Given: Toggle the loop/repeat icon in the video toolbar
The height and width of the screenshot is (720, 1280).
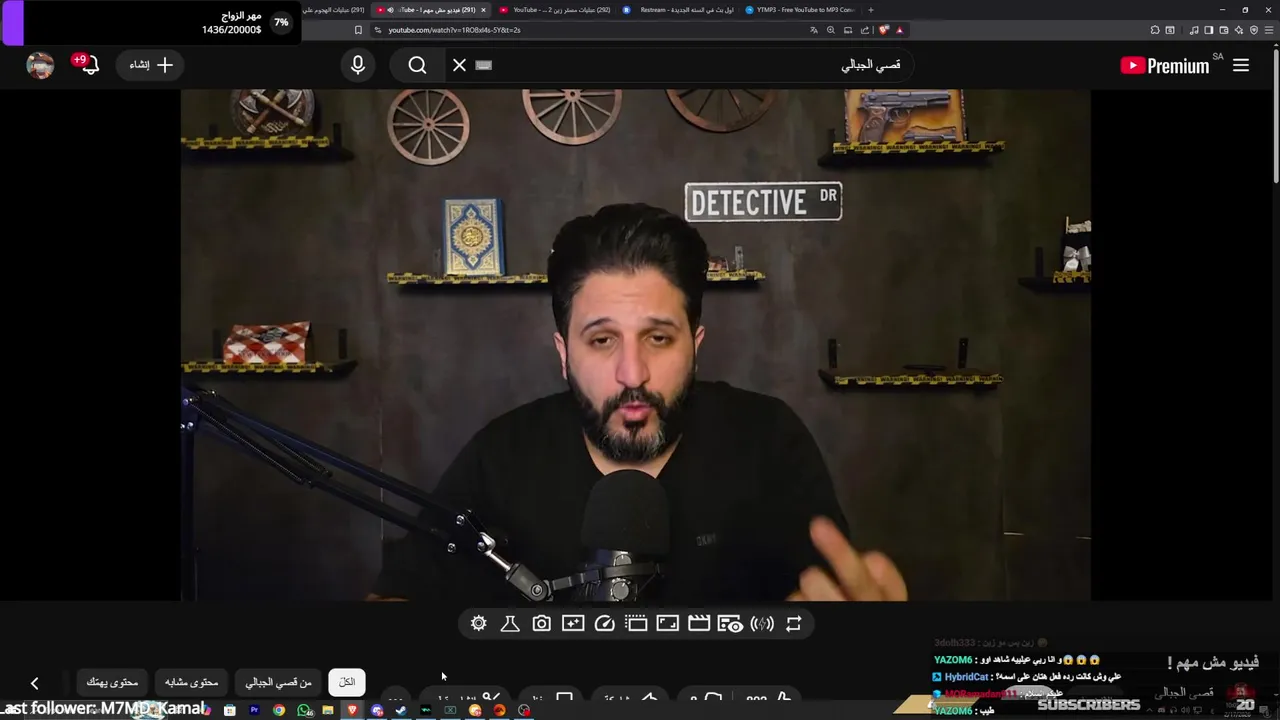Looking at the screenshot, I should (x=793, y=623).
